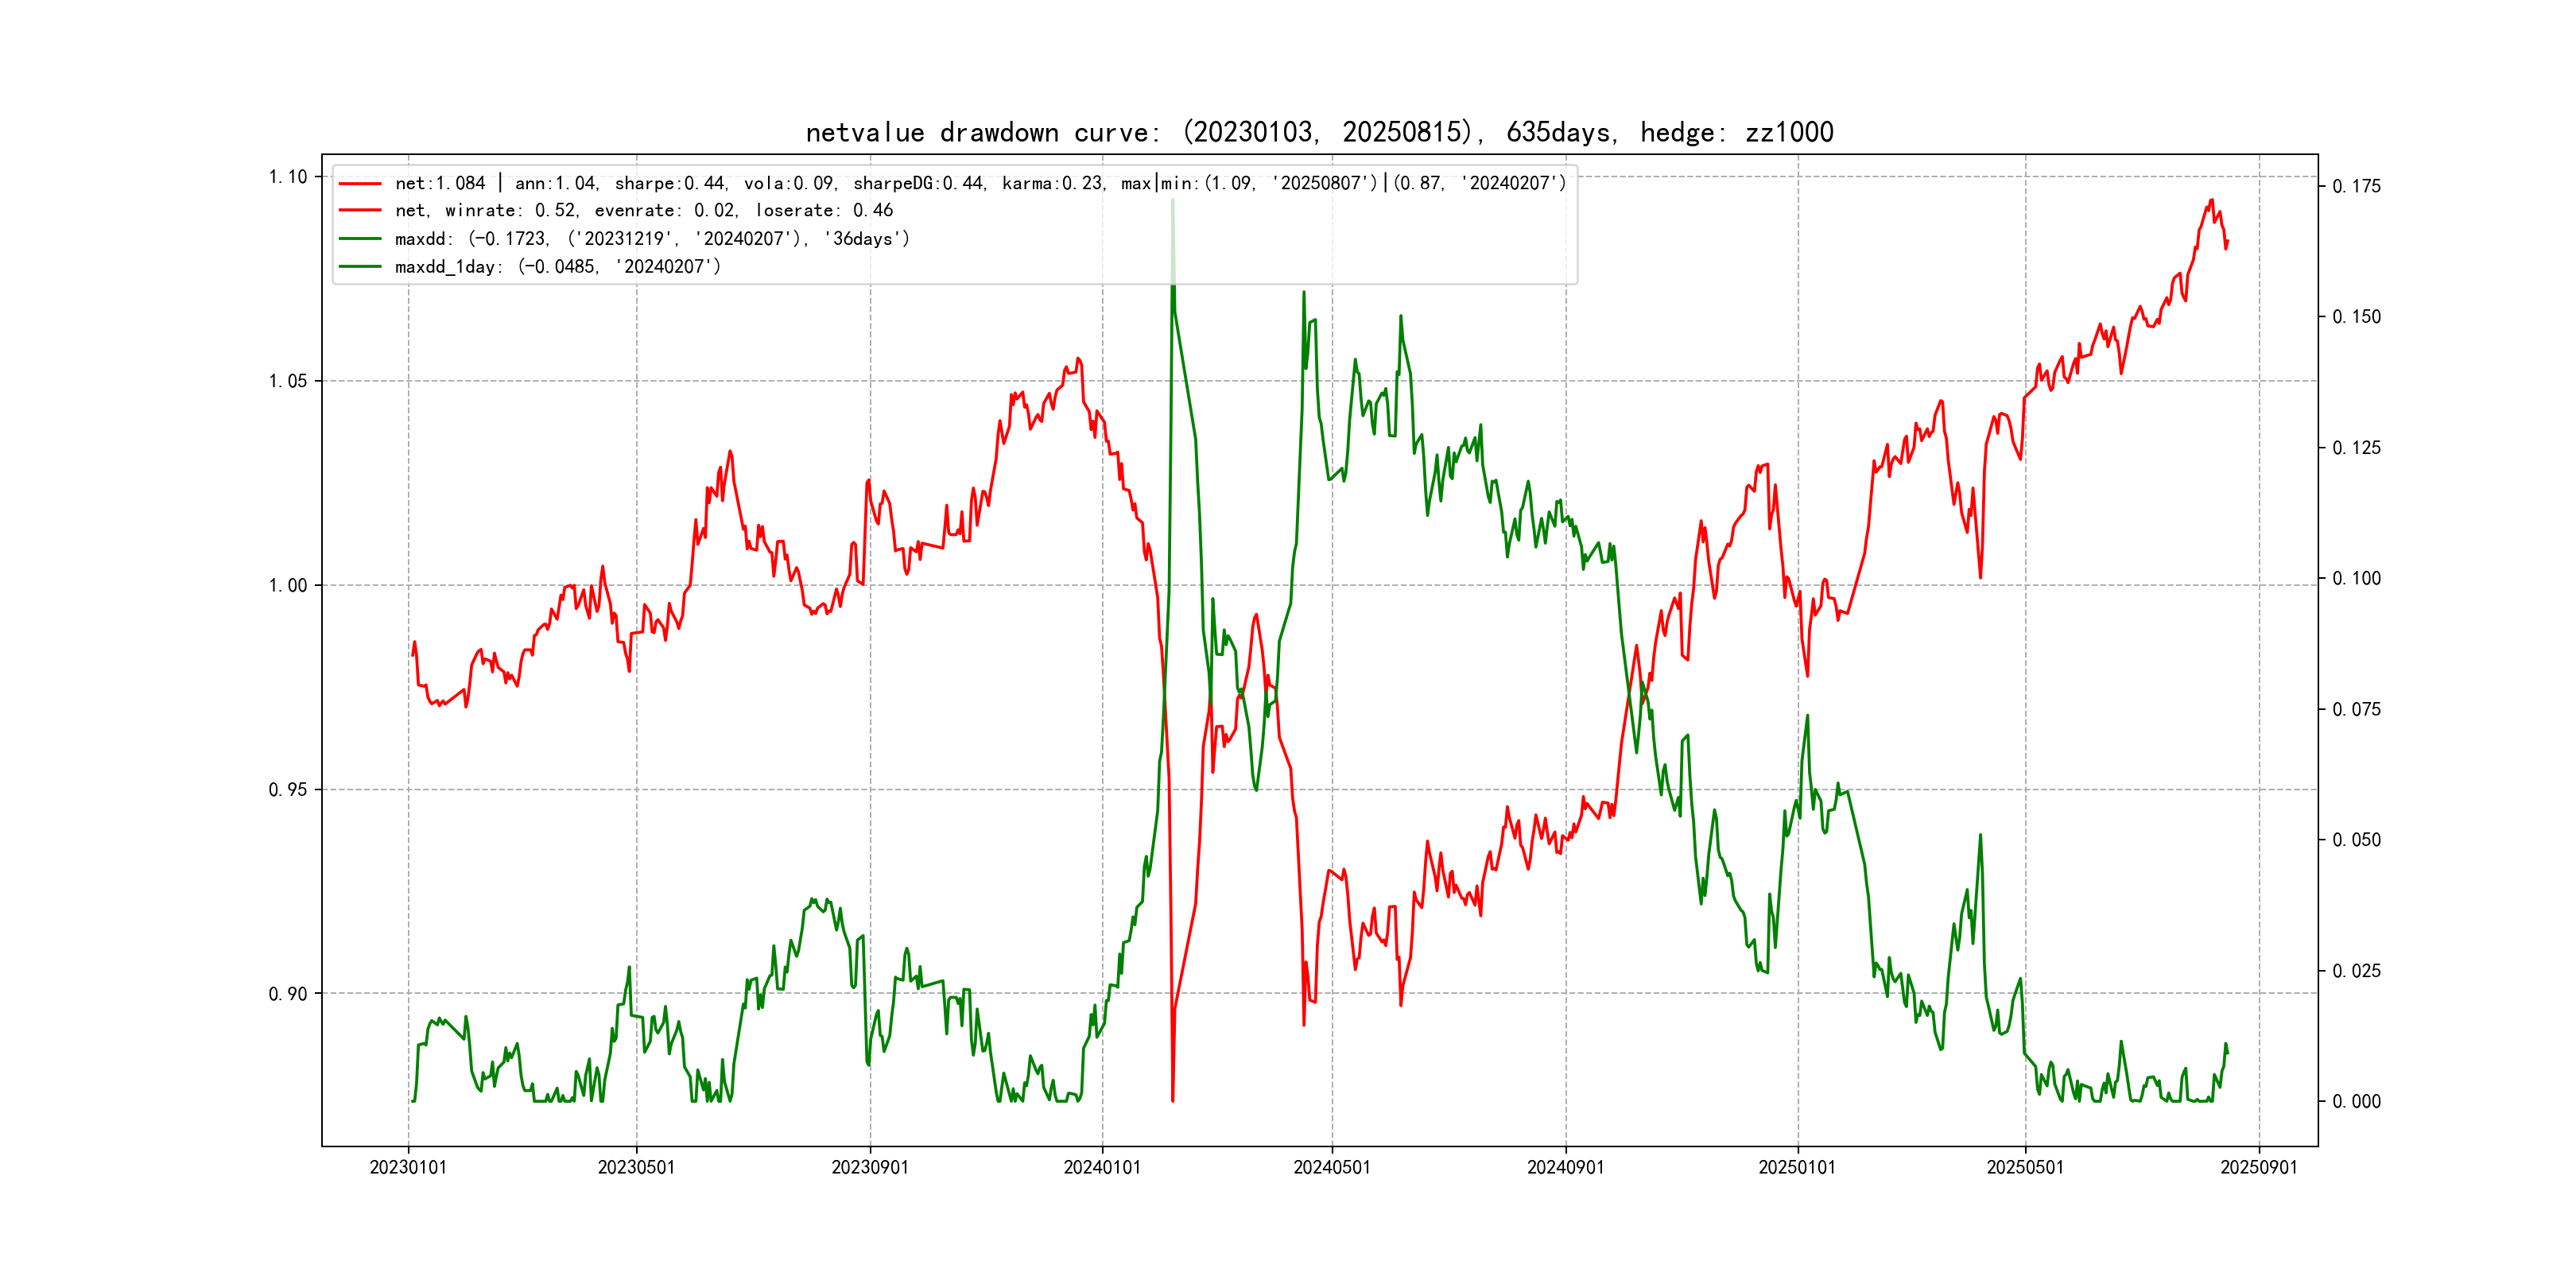Screen dimensions: 2576x1288
Task: Click the 20250901 x-axis tick label
Action: point(2259,1168)
